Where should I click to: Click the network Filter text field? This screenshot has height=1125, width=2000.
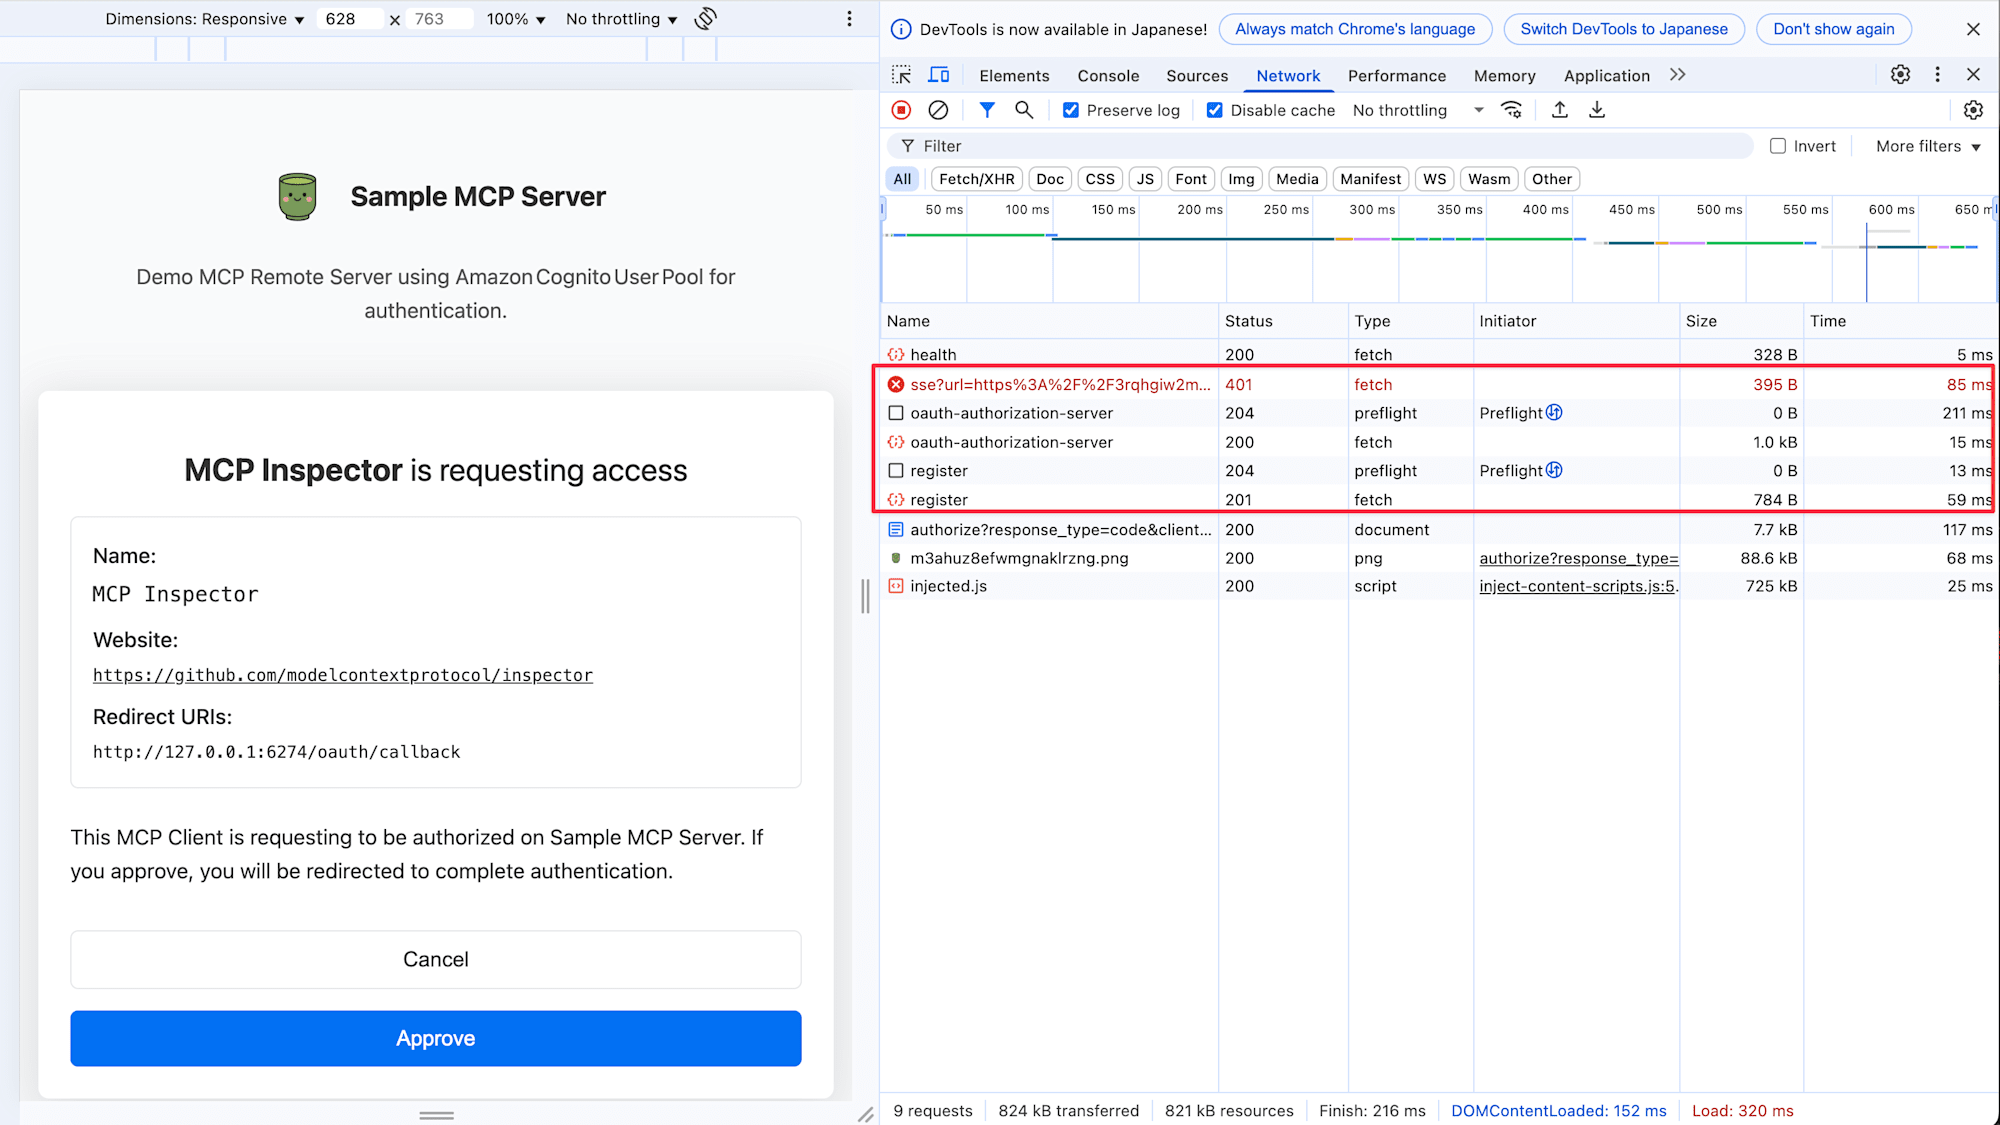point(1320,146)
